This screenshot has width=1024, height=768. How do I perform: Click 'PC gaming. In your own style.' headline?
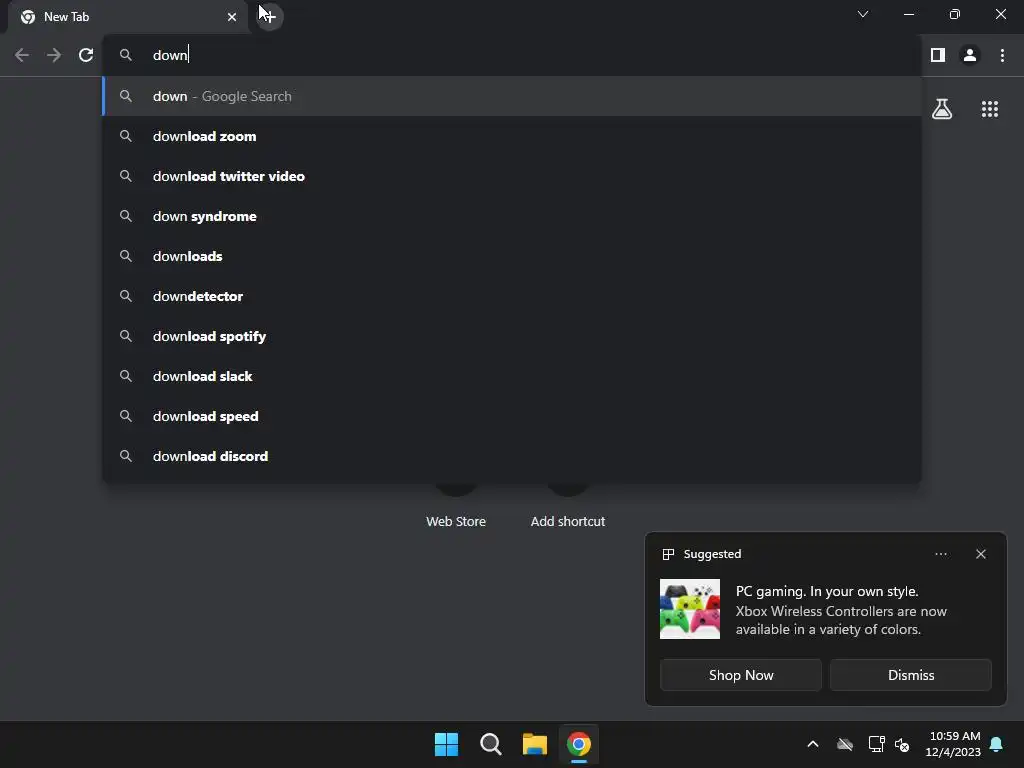pos(827,591)
